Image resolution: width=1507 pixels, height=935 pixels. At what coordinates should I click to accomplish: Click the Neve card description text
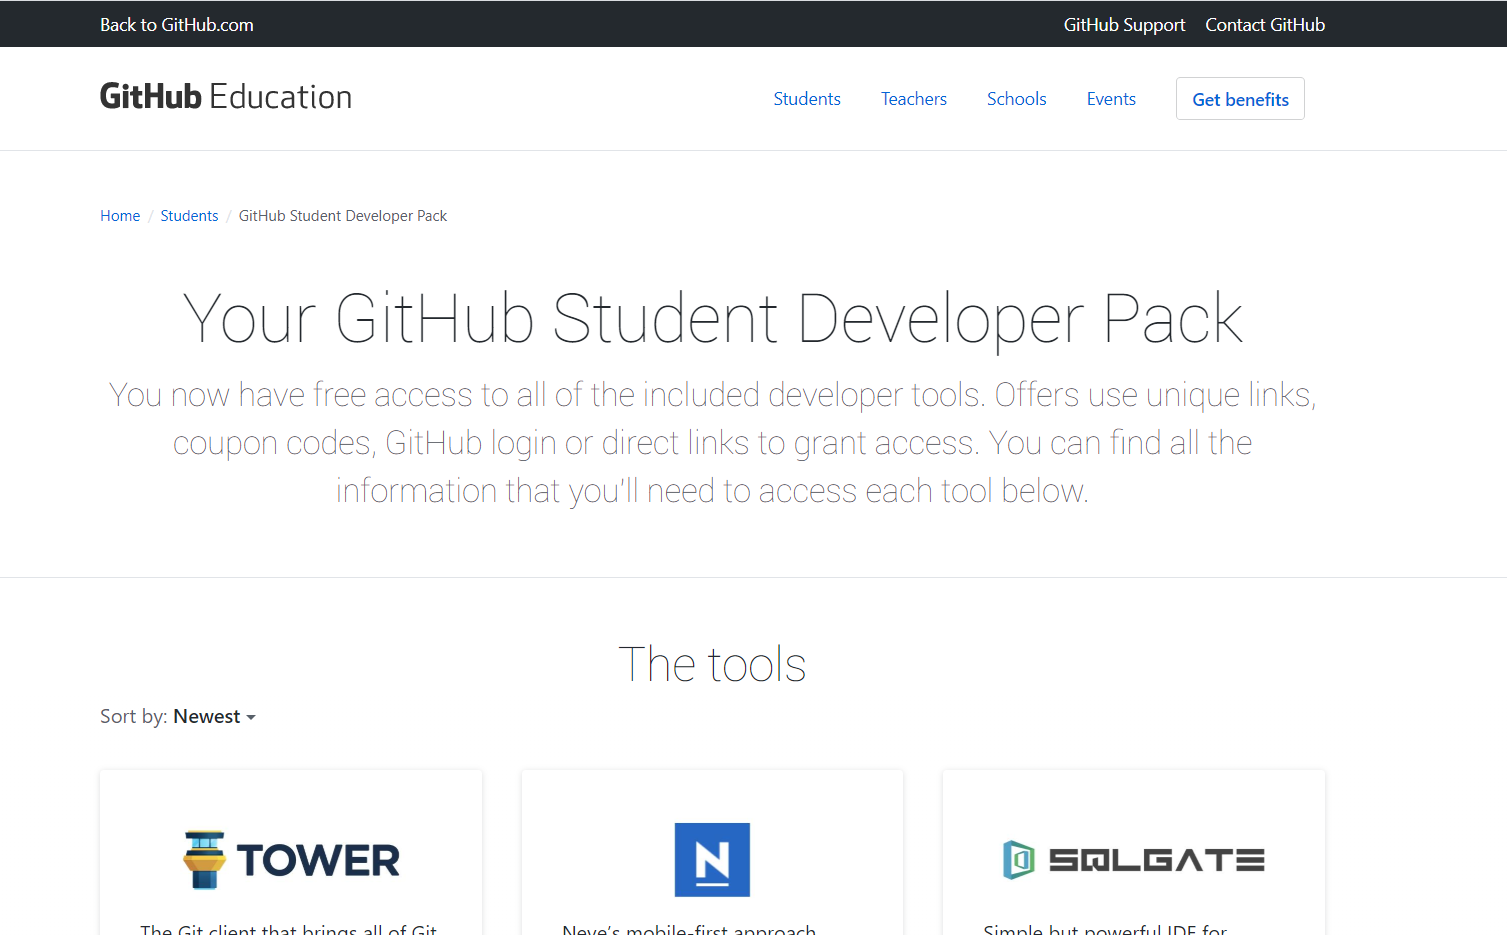click(x=689, y=929)
